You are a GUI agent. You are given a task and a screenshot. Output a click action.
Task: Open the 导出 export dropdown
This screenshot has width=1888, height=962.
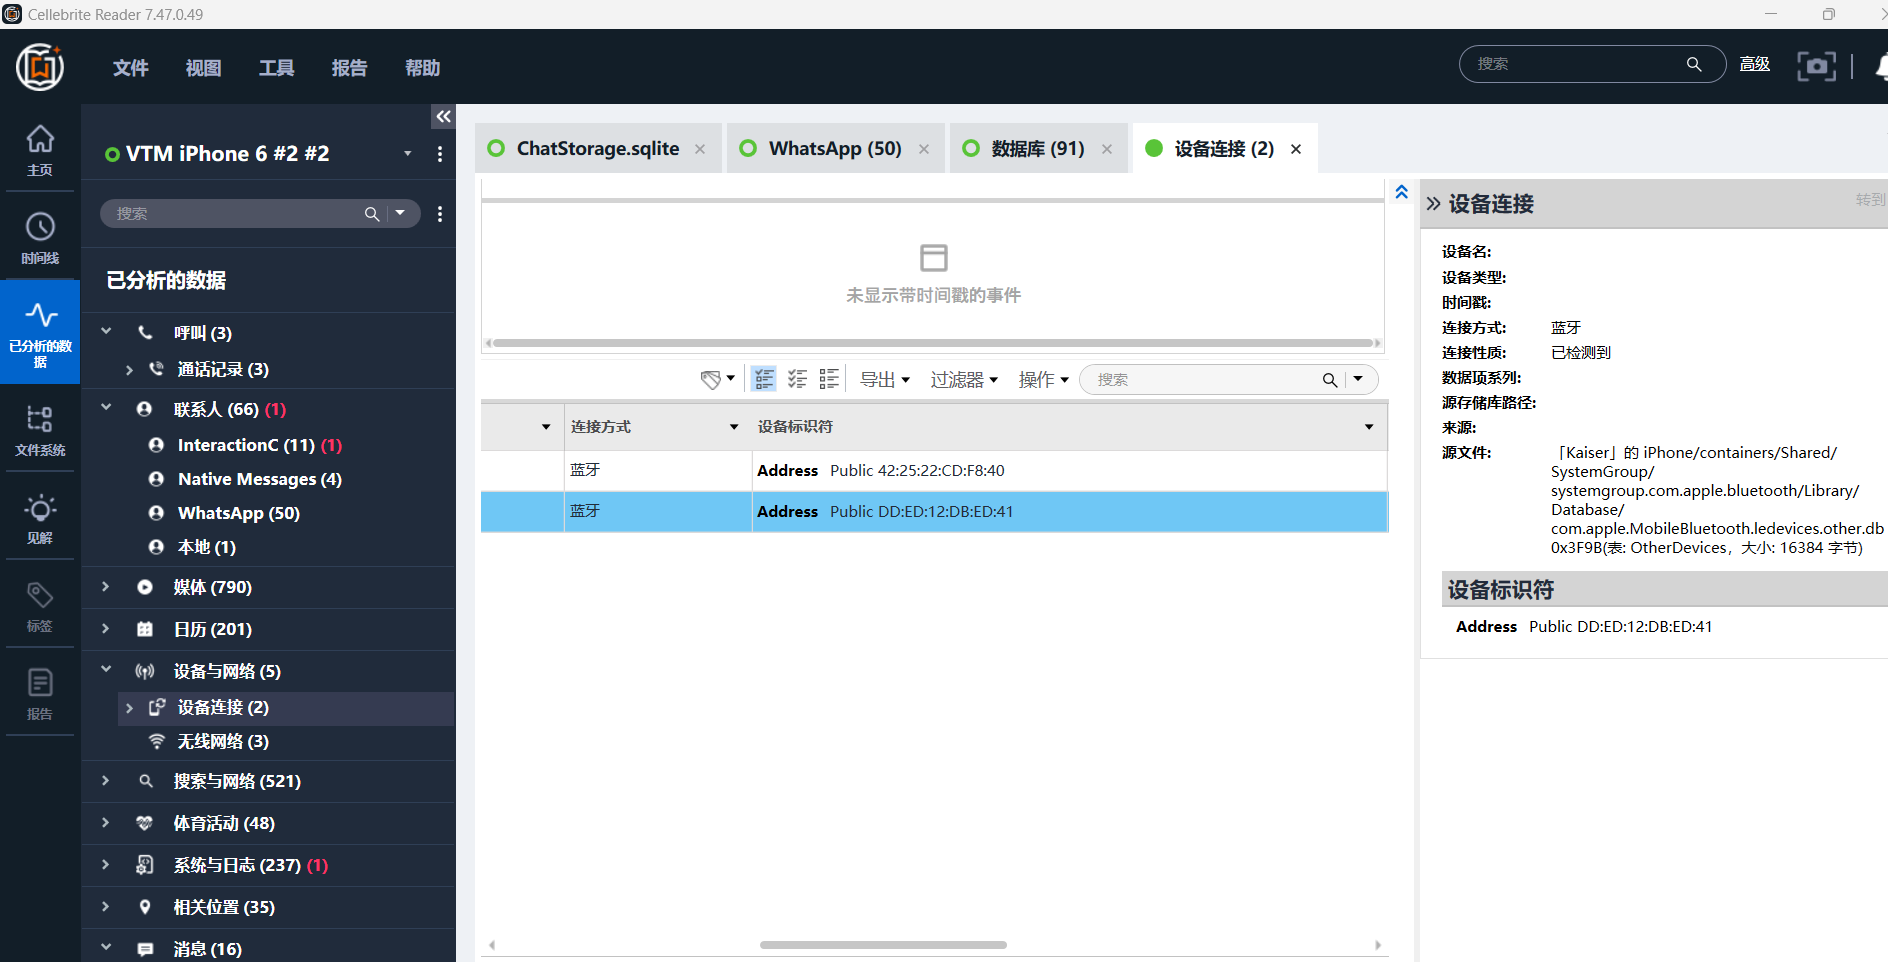click(885, 380)
